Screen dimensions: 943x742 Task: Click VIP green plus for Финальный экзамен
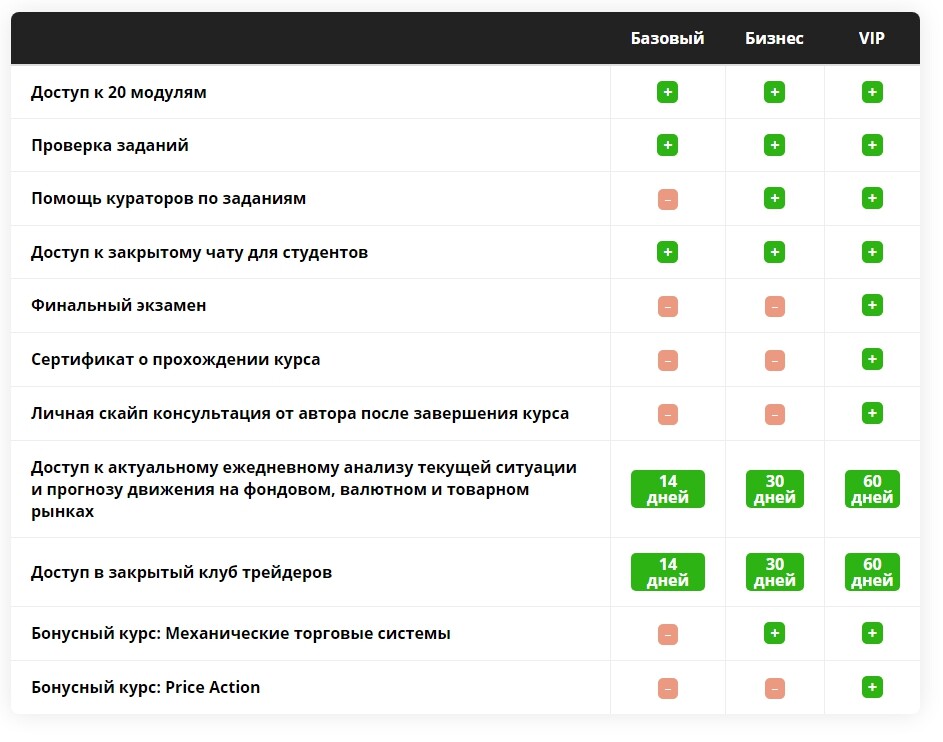coord(872,305)
